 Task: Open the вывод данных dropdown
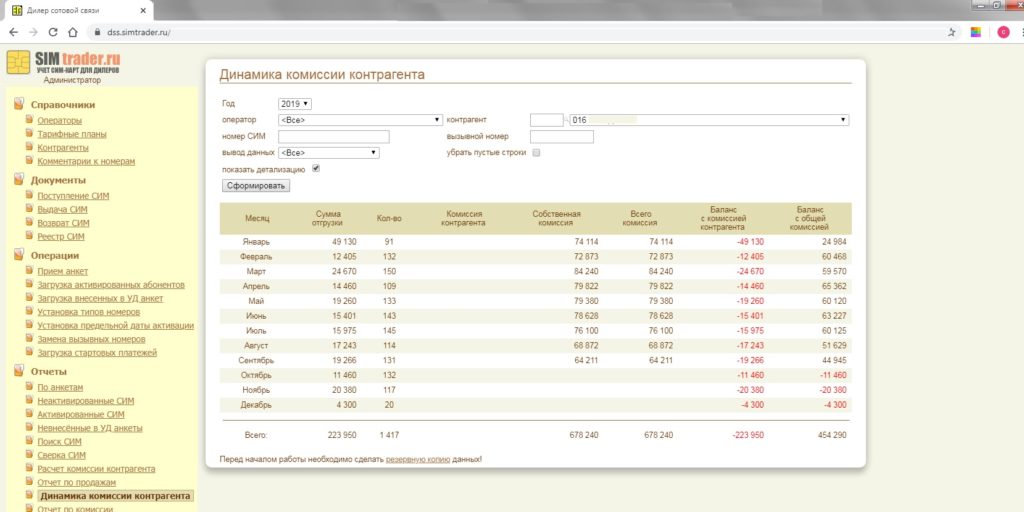click(328, 153)
